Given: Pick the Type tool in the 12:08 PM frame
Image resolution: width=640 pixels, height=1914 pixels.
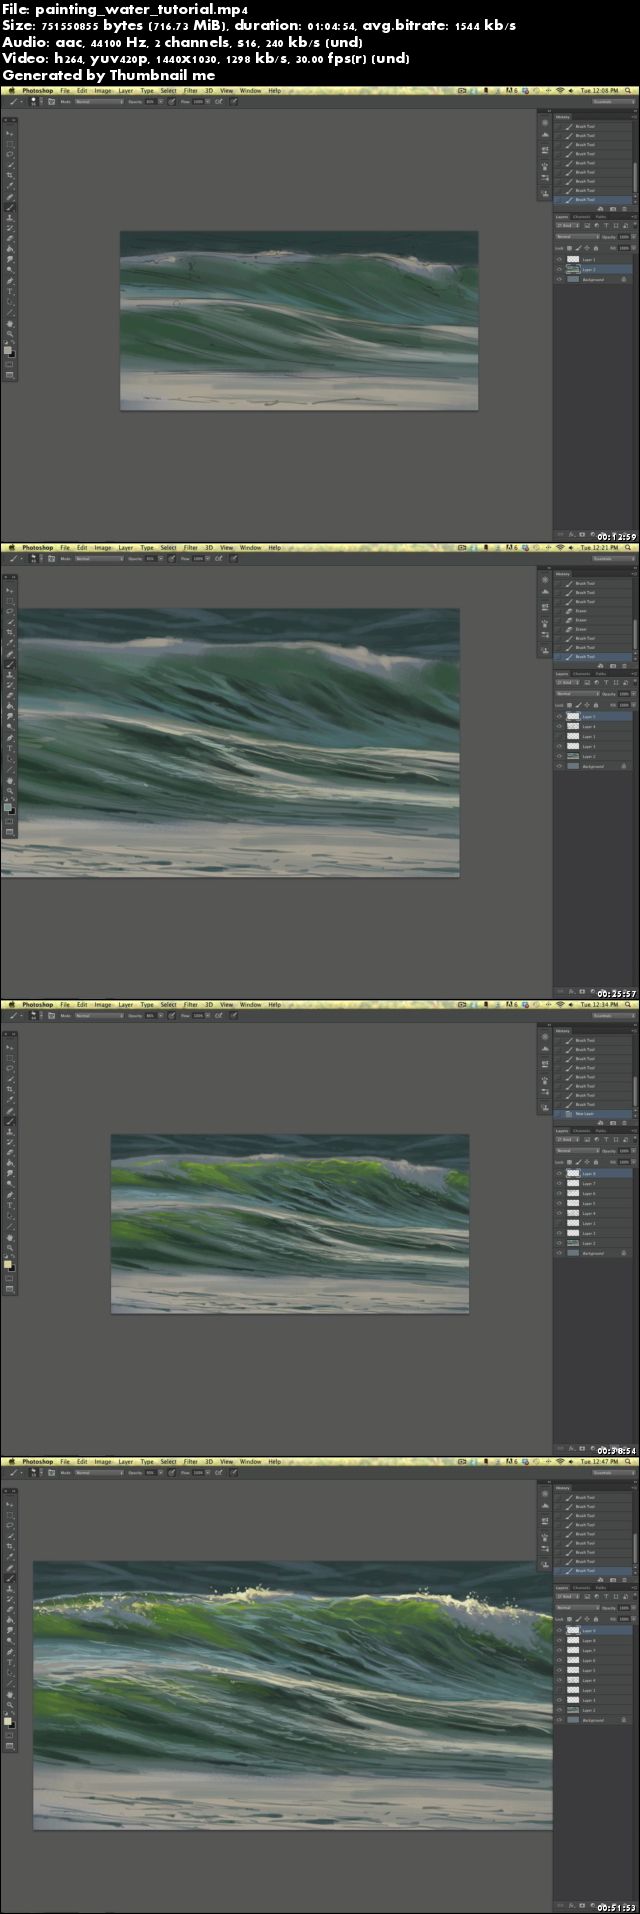Looking at the screenshot, I should pos(10,291).
